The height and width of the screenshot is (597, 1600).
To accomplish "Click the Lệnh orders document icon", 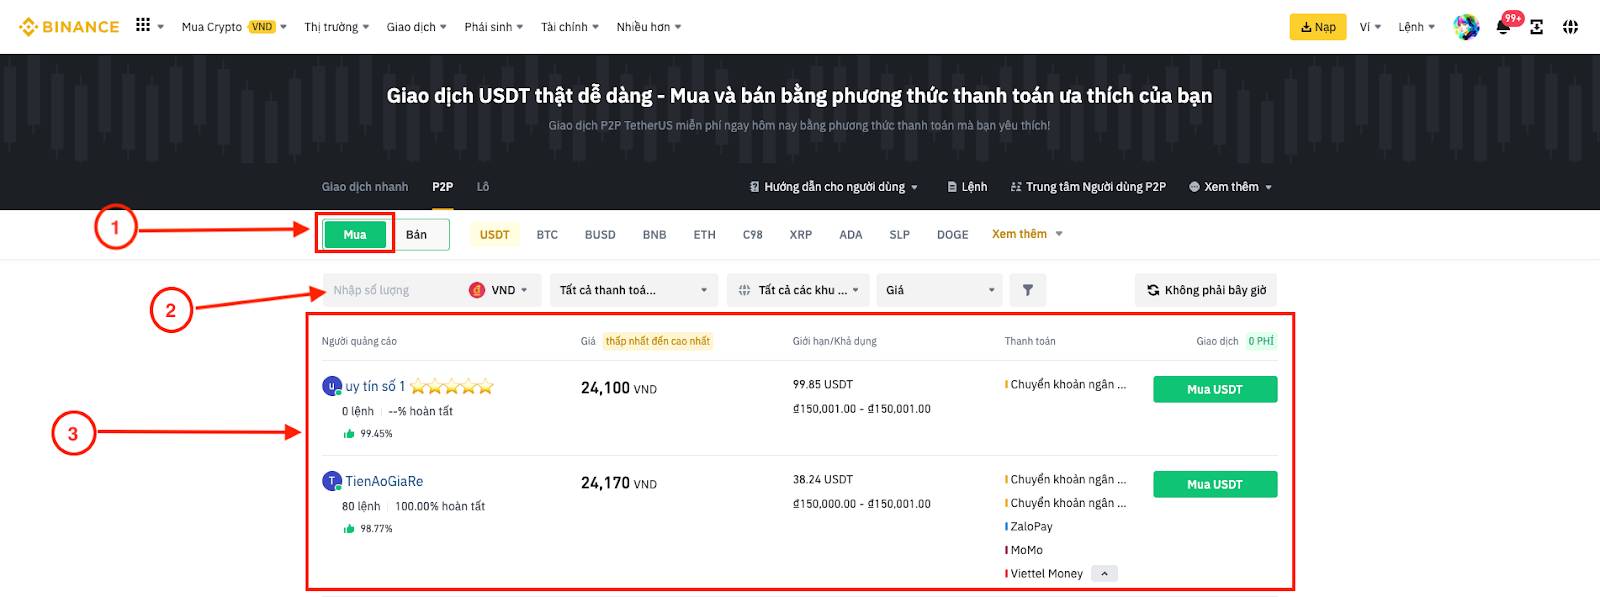I will (952, 187).
